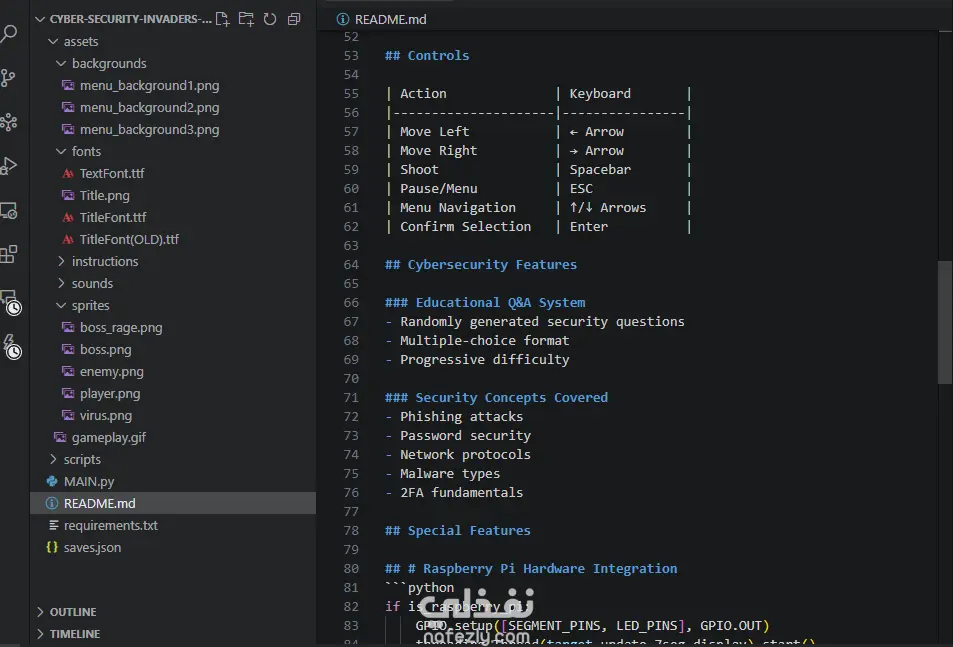Viewport: 953px width, 647px height.
Task: Click the 'Confirm Selection' table cell
Action: (x=466, y=226)
